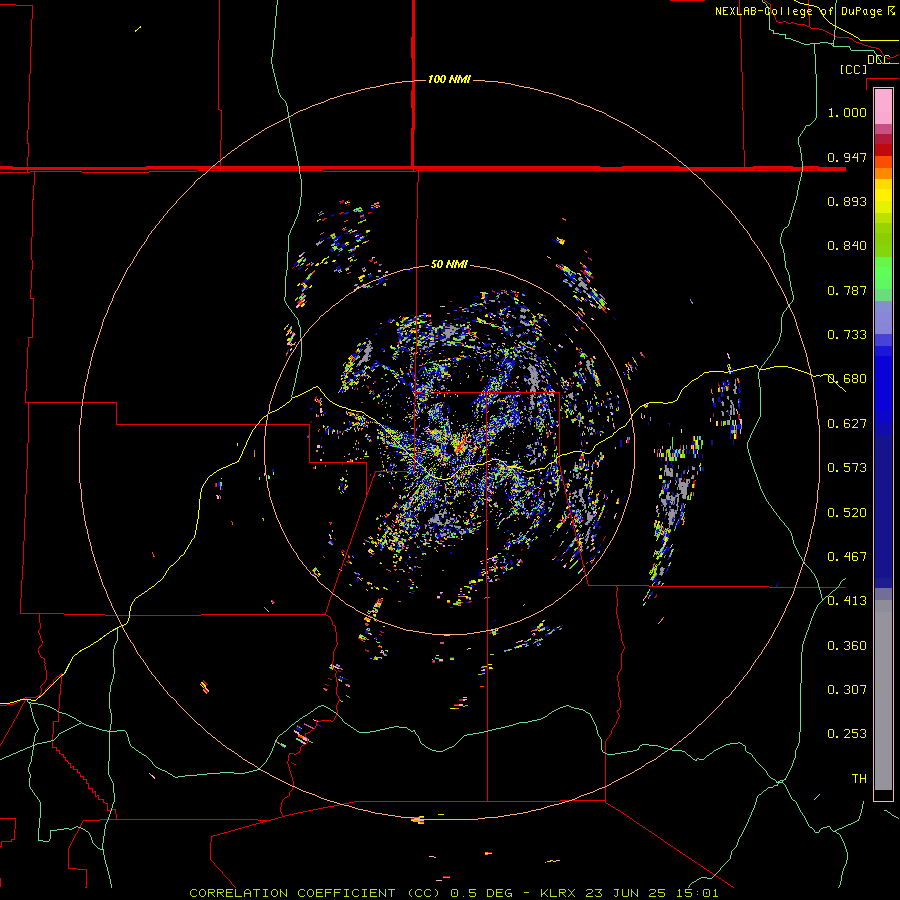Click the [CC] legend title

[853, 69]
